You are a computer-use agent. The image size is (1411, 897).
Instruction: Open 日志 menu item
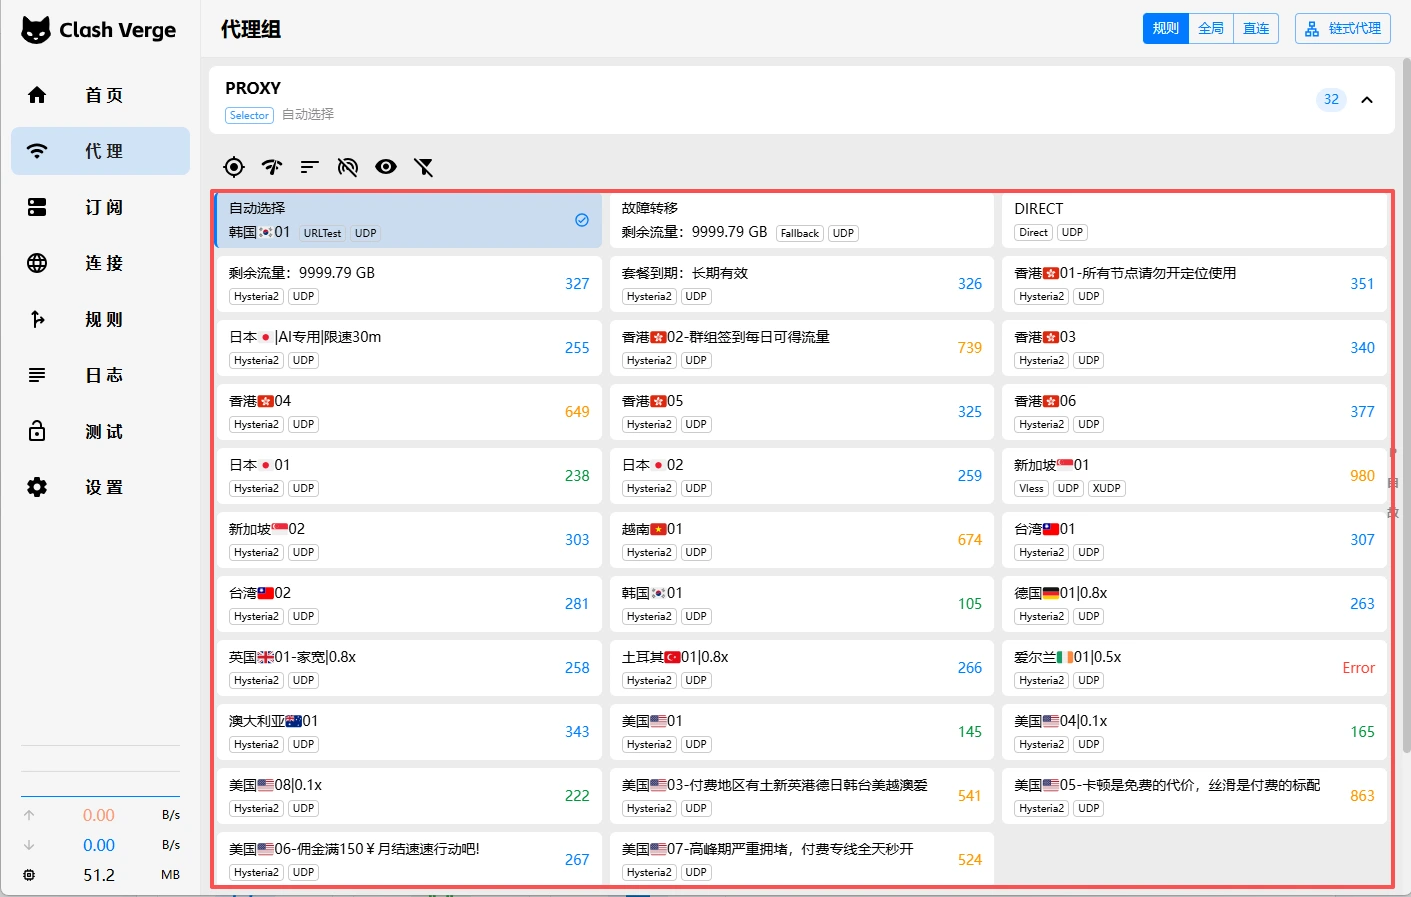tap(100, 375)
